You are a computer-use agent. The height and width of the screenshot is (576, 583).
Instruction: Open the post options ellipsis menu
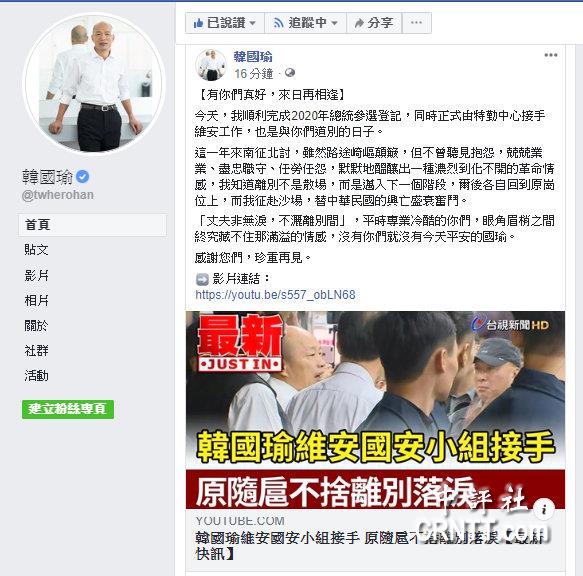click(551, 55)
